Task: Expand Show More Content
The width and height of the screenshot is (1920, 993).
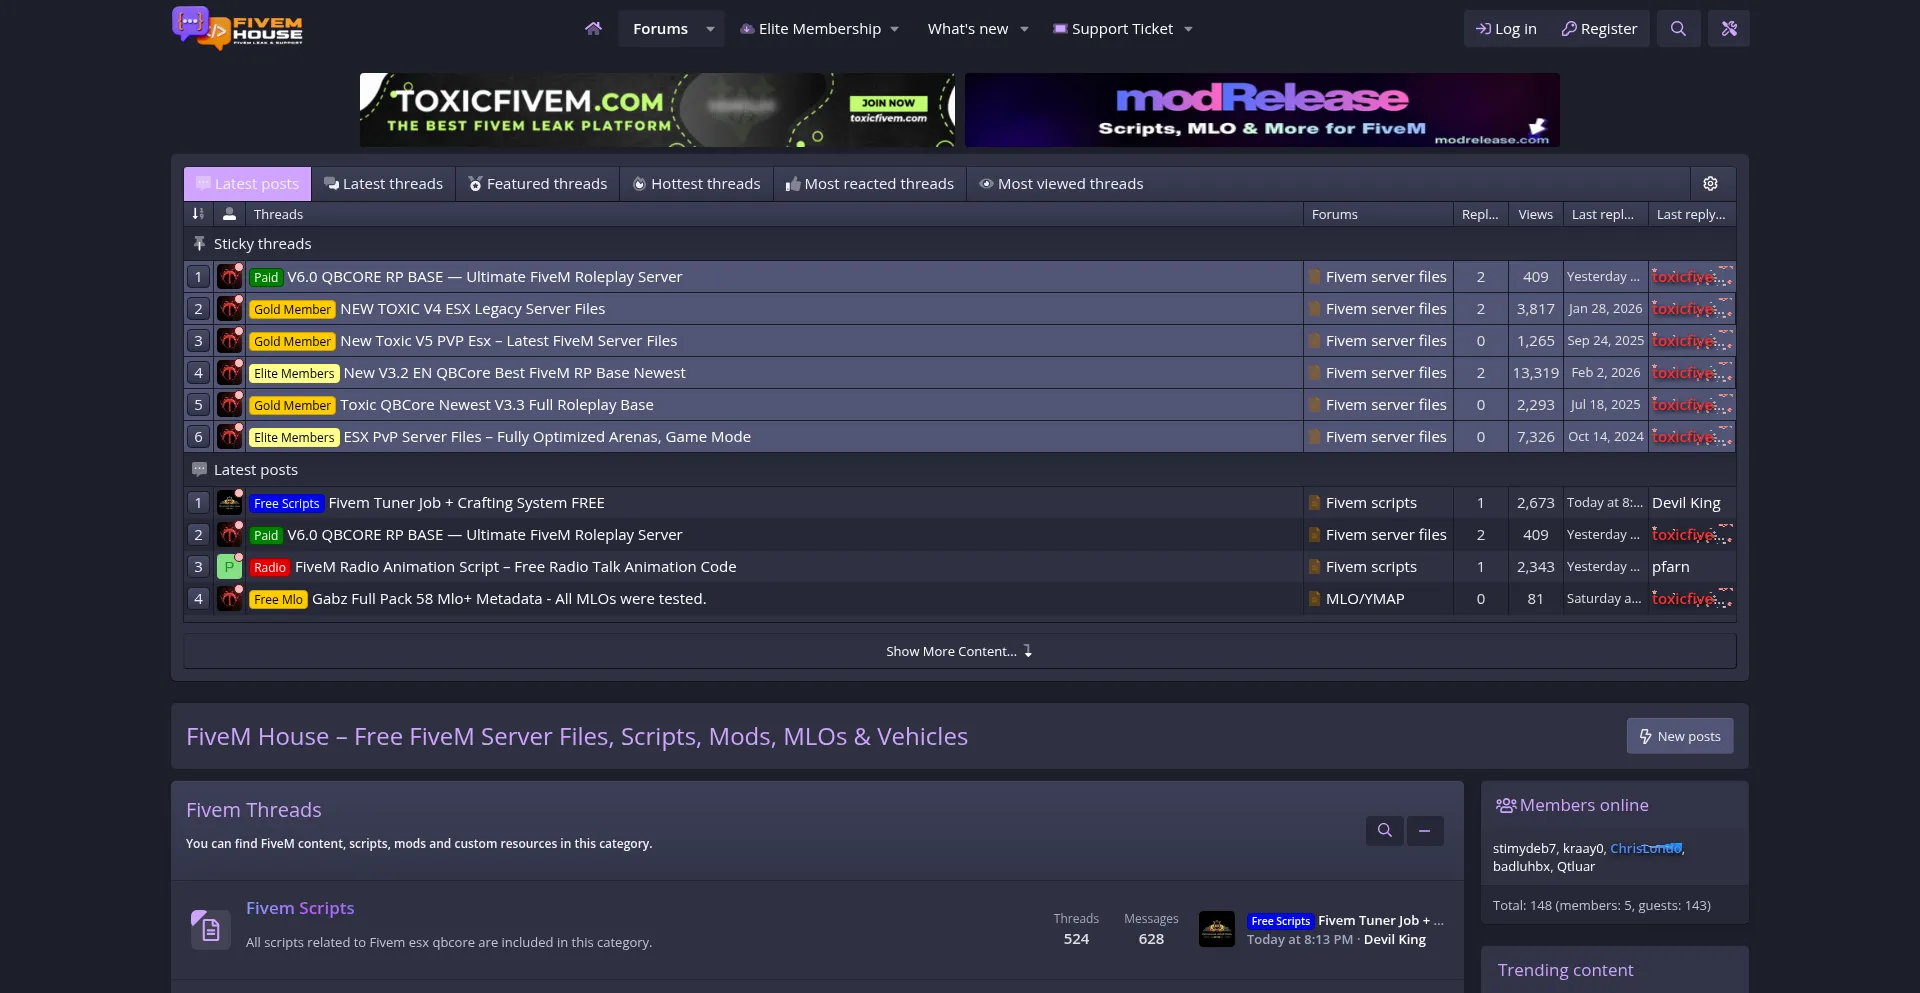Action: [x=959, y=651]
